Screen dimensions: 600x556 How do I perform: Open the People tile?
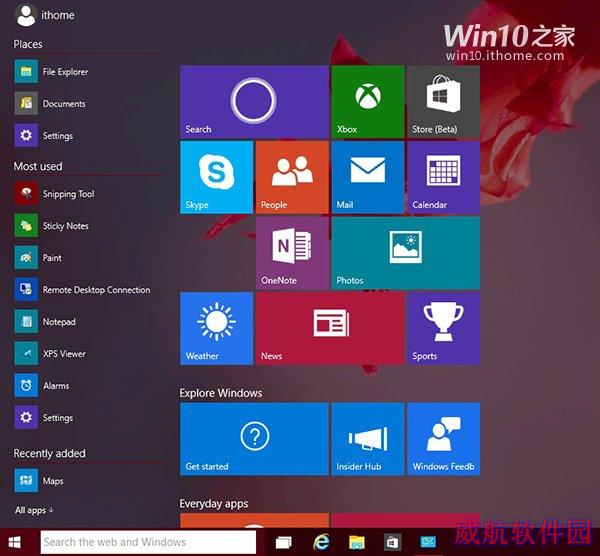pyautogui.click(x=292, y=177)
